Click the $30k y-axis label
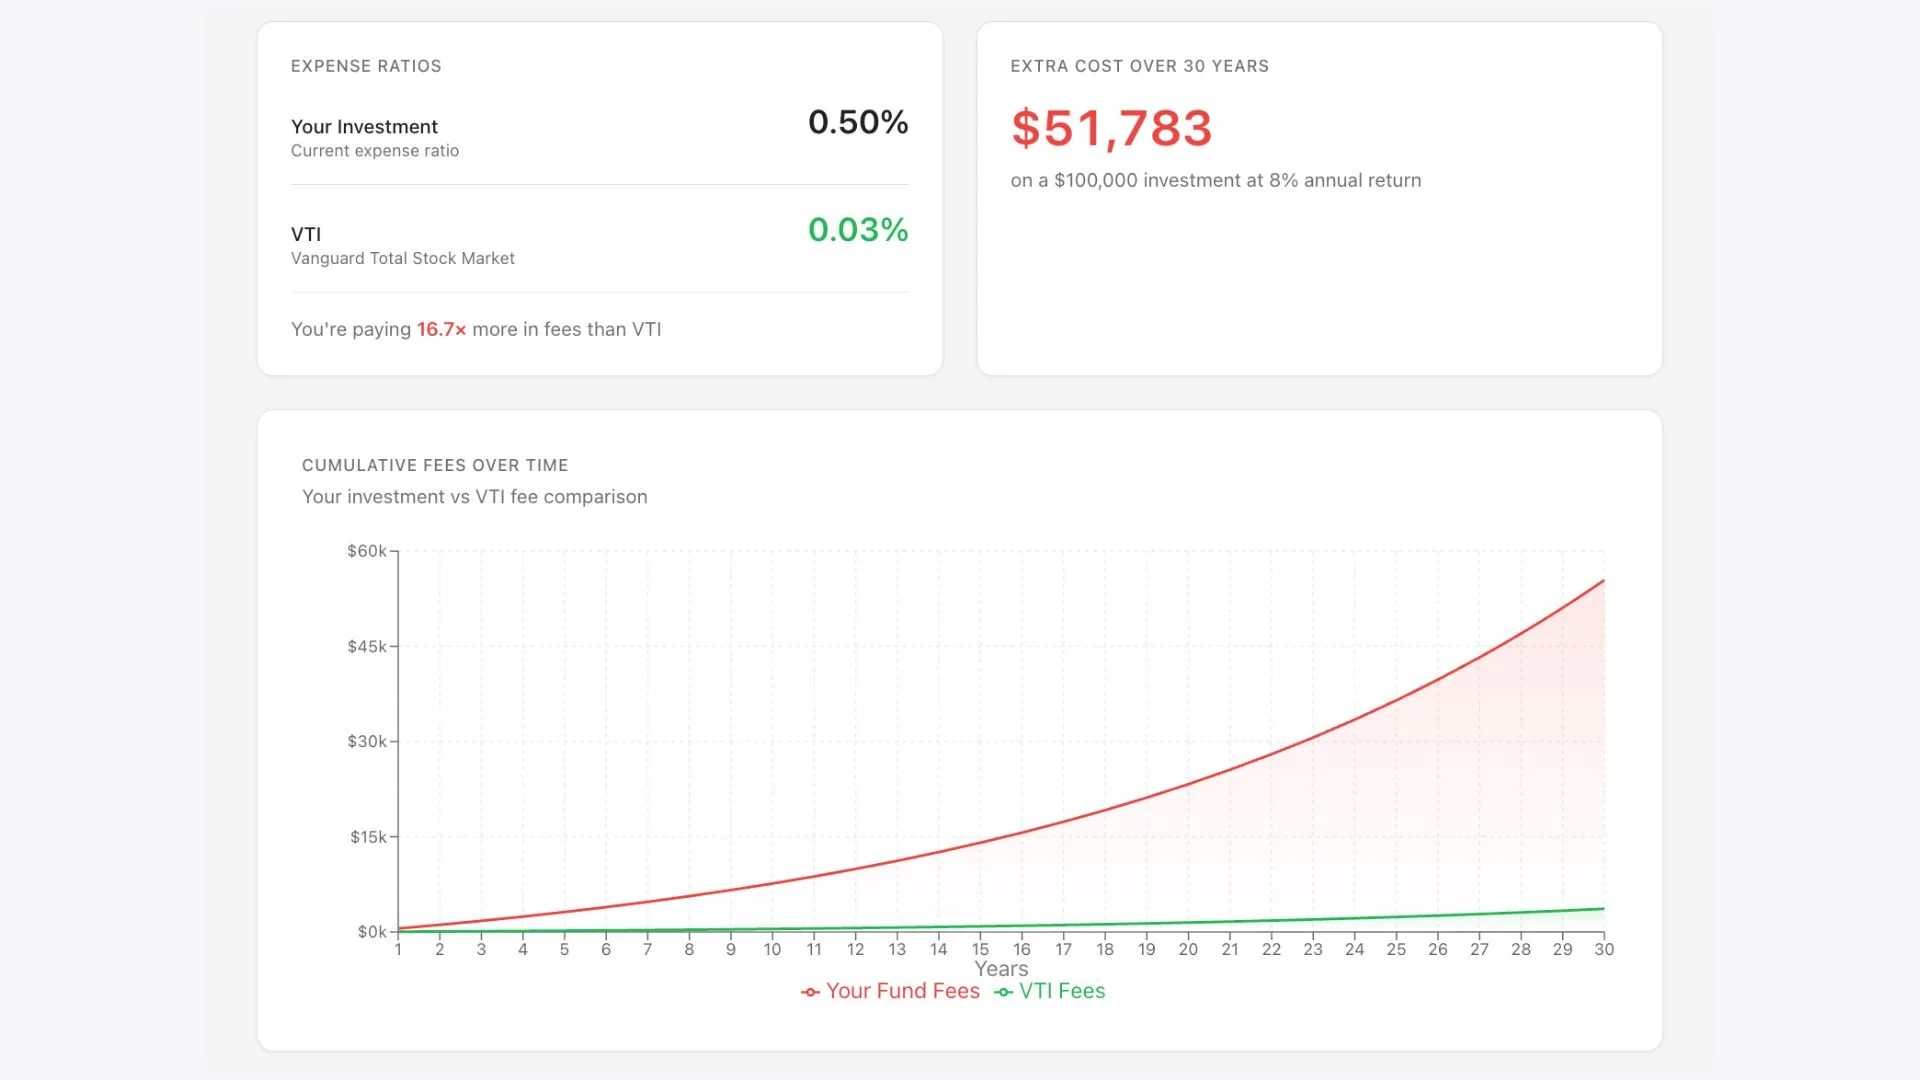 [366, 741]
